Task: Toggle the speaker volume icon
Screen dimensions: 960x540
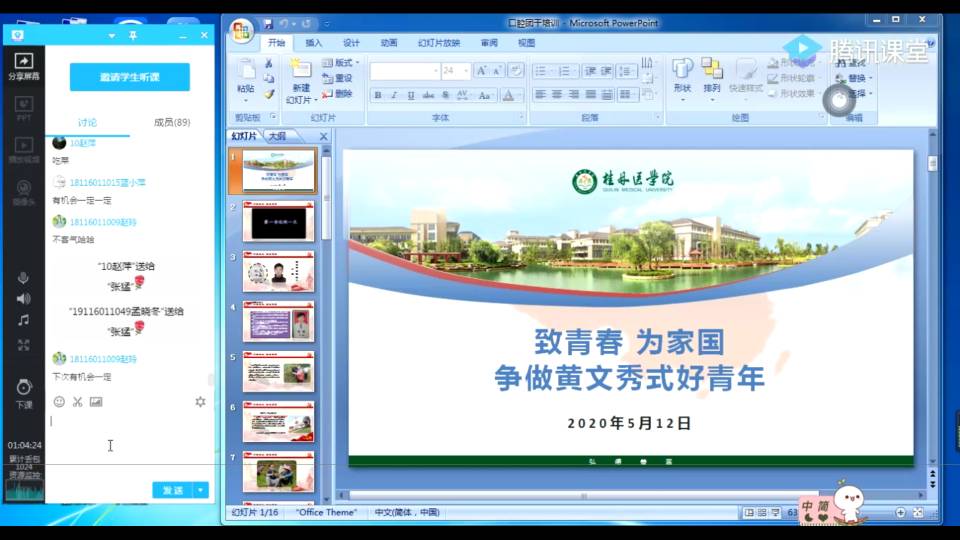Action: [23, 298]
